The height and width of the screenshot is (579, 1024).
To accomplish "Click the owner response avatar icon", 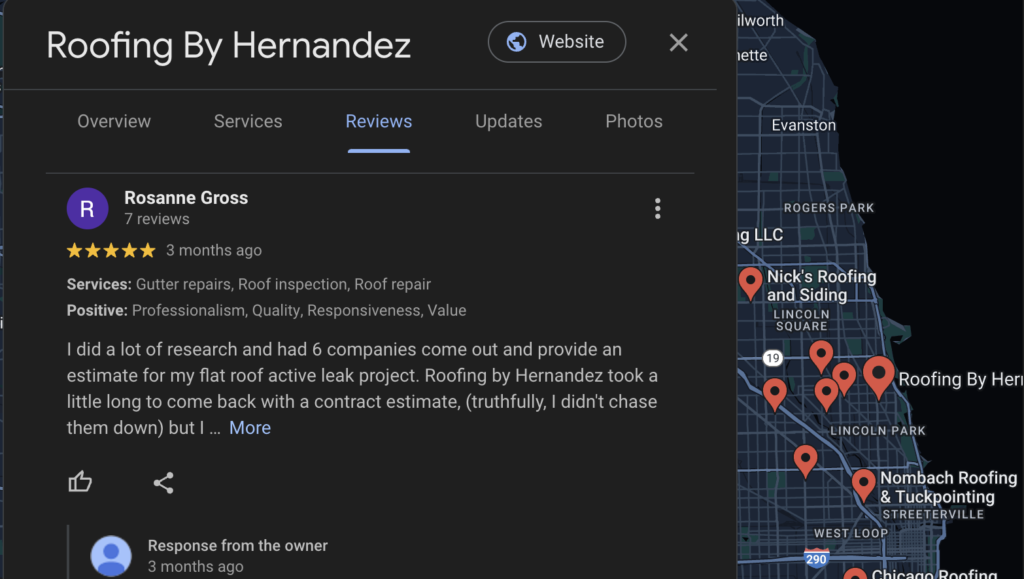I will coord(111,556).
